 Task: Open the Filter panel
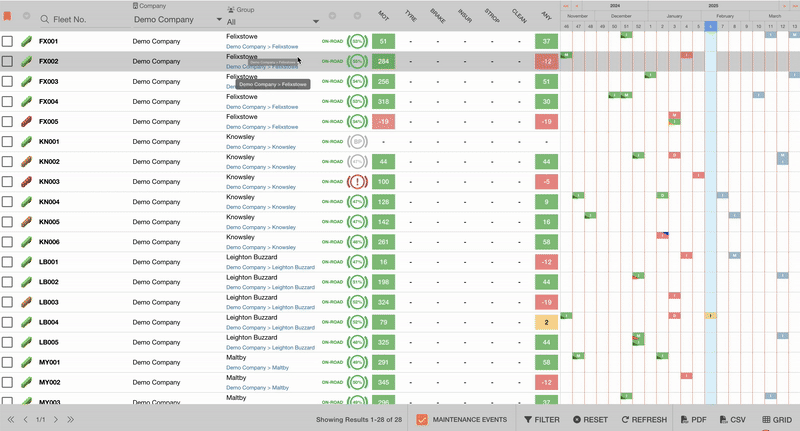542,420
